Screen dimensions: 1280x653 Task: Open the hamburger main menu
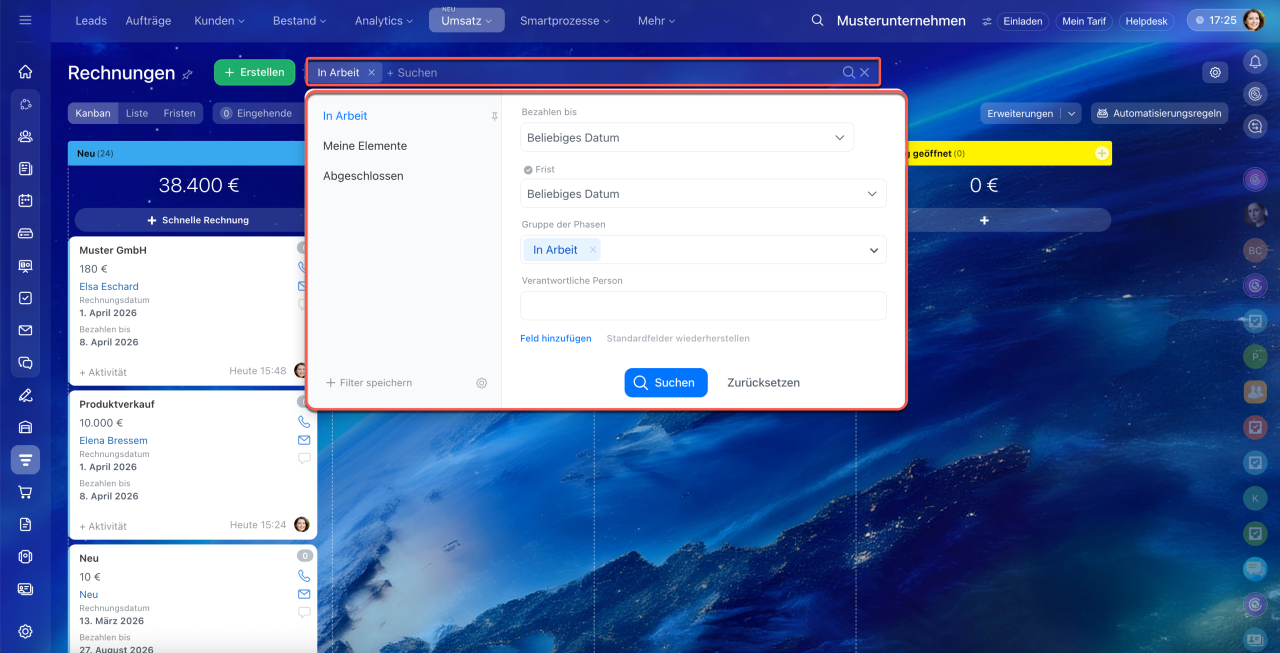pos(25,20)
